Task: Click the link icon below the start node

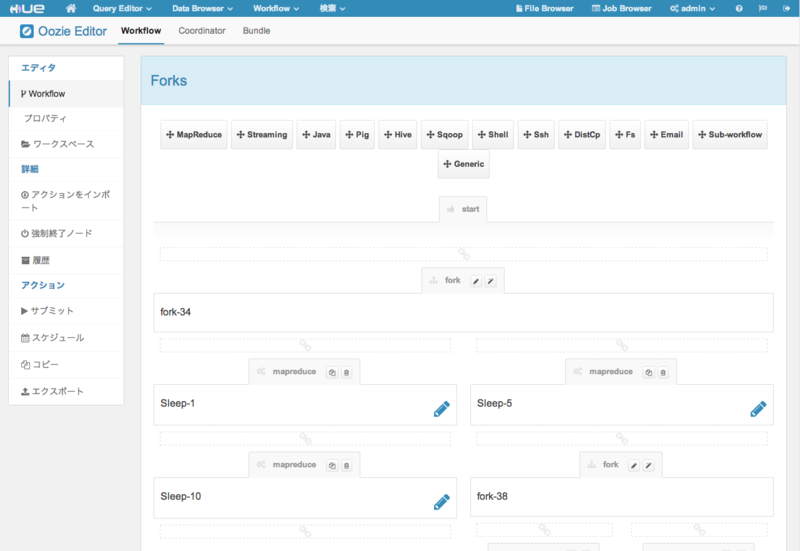Action: [x=464, y=254]
